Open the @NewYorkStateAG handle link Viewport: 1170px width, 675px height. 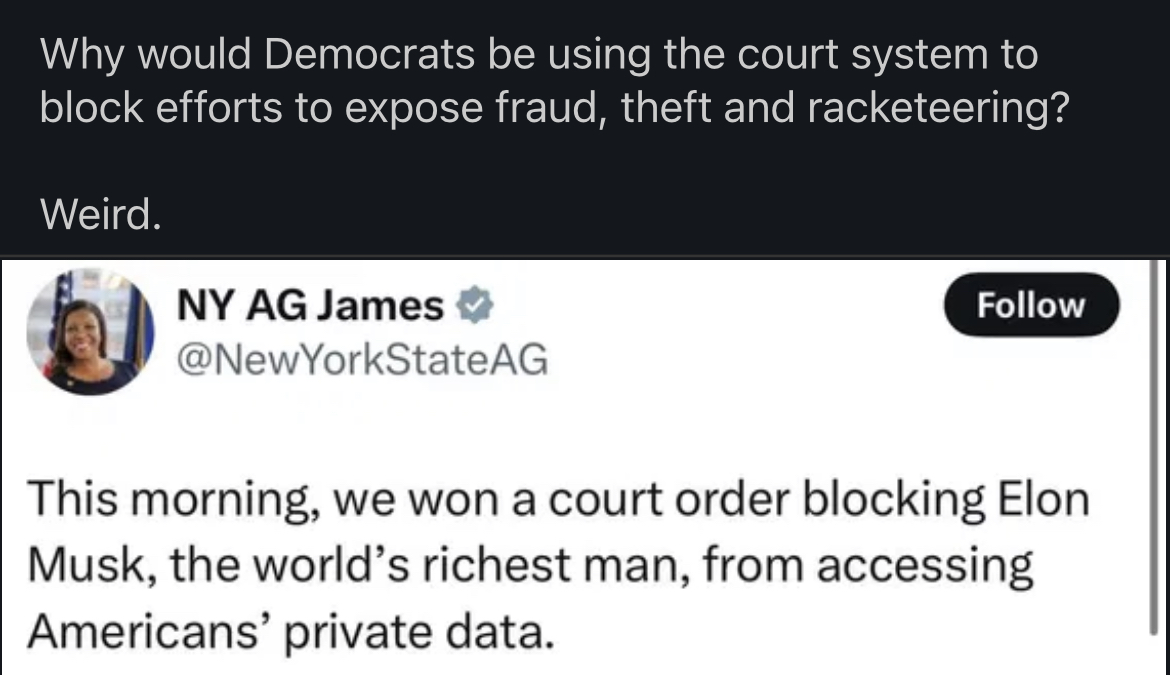pos(362,359)
